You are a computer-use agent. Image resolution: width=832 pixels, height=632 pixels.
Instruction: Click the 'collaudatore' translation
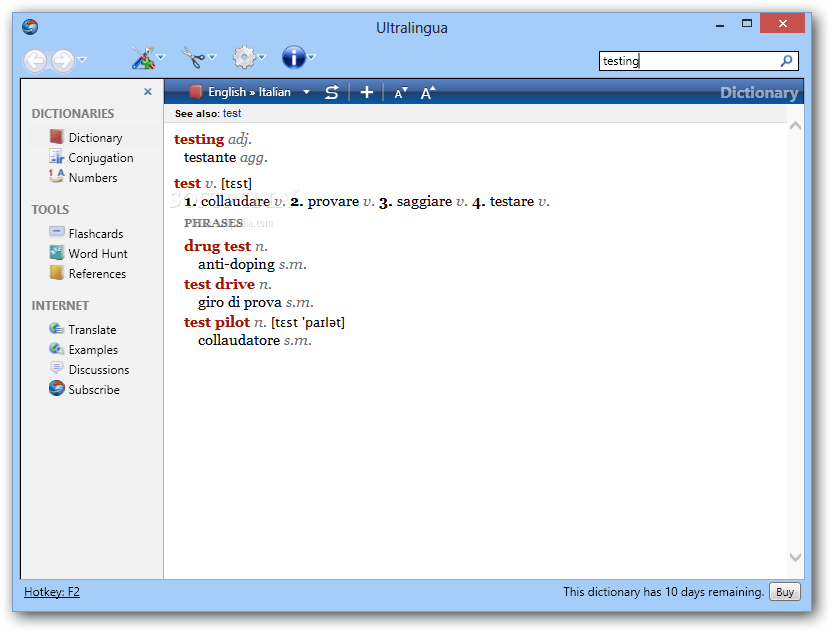tap(239, 340)
